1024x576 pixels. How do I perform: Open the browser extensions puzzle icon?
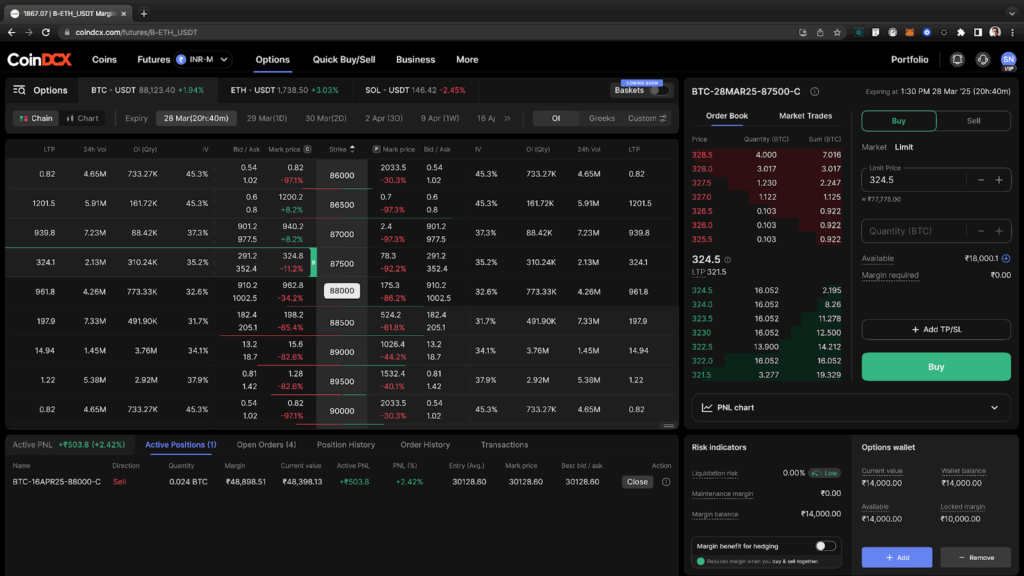(961, 32)
